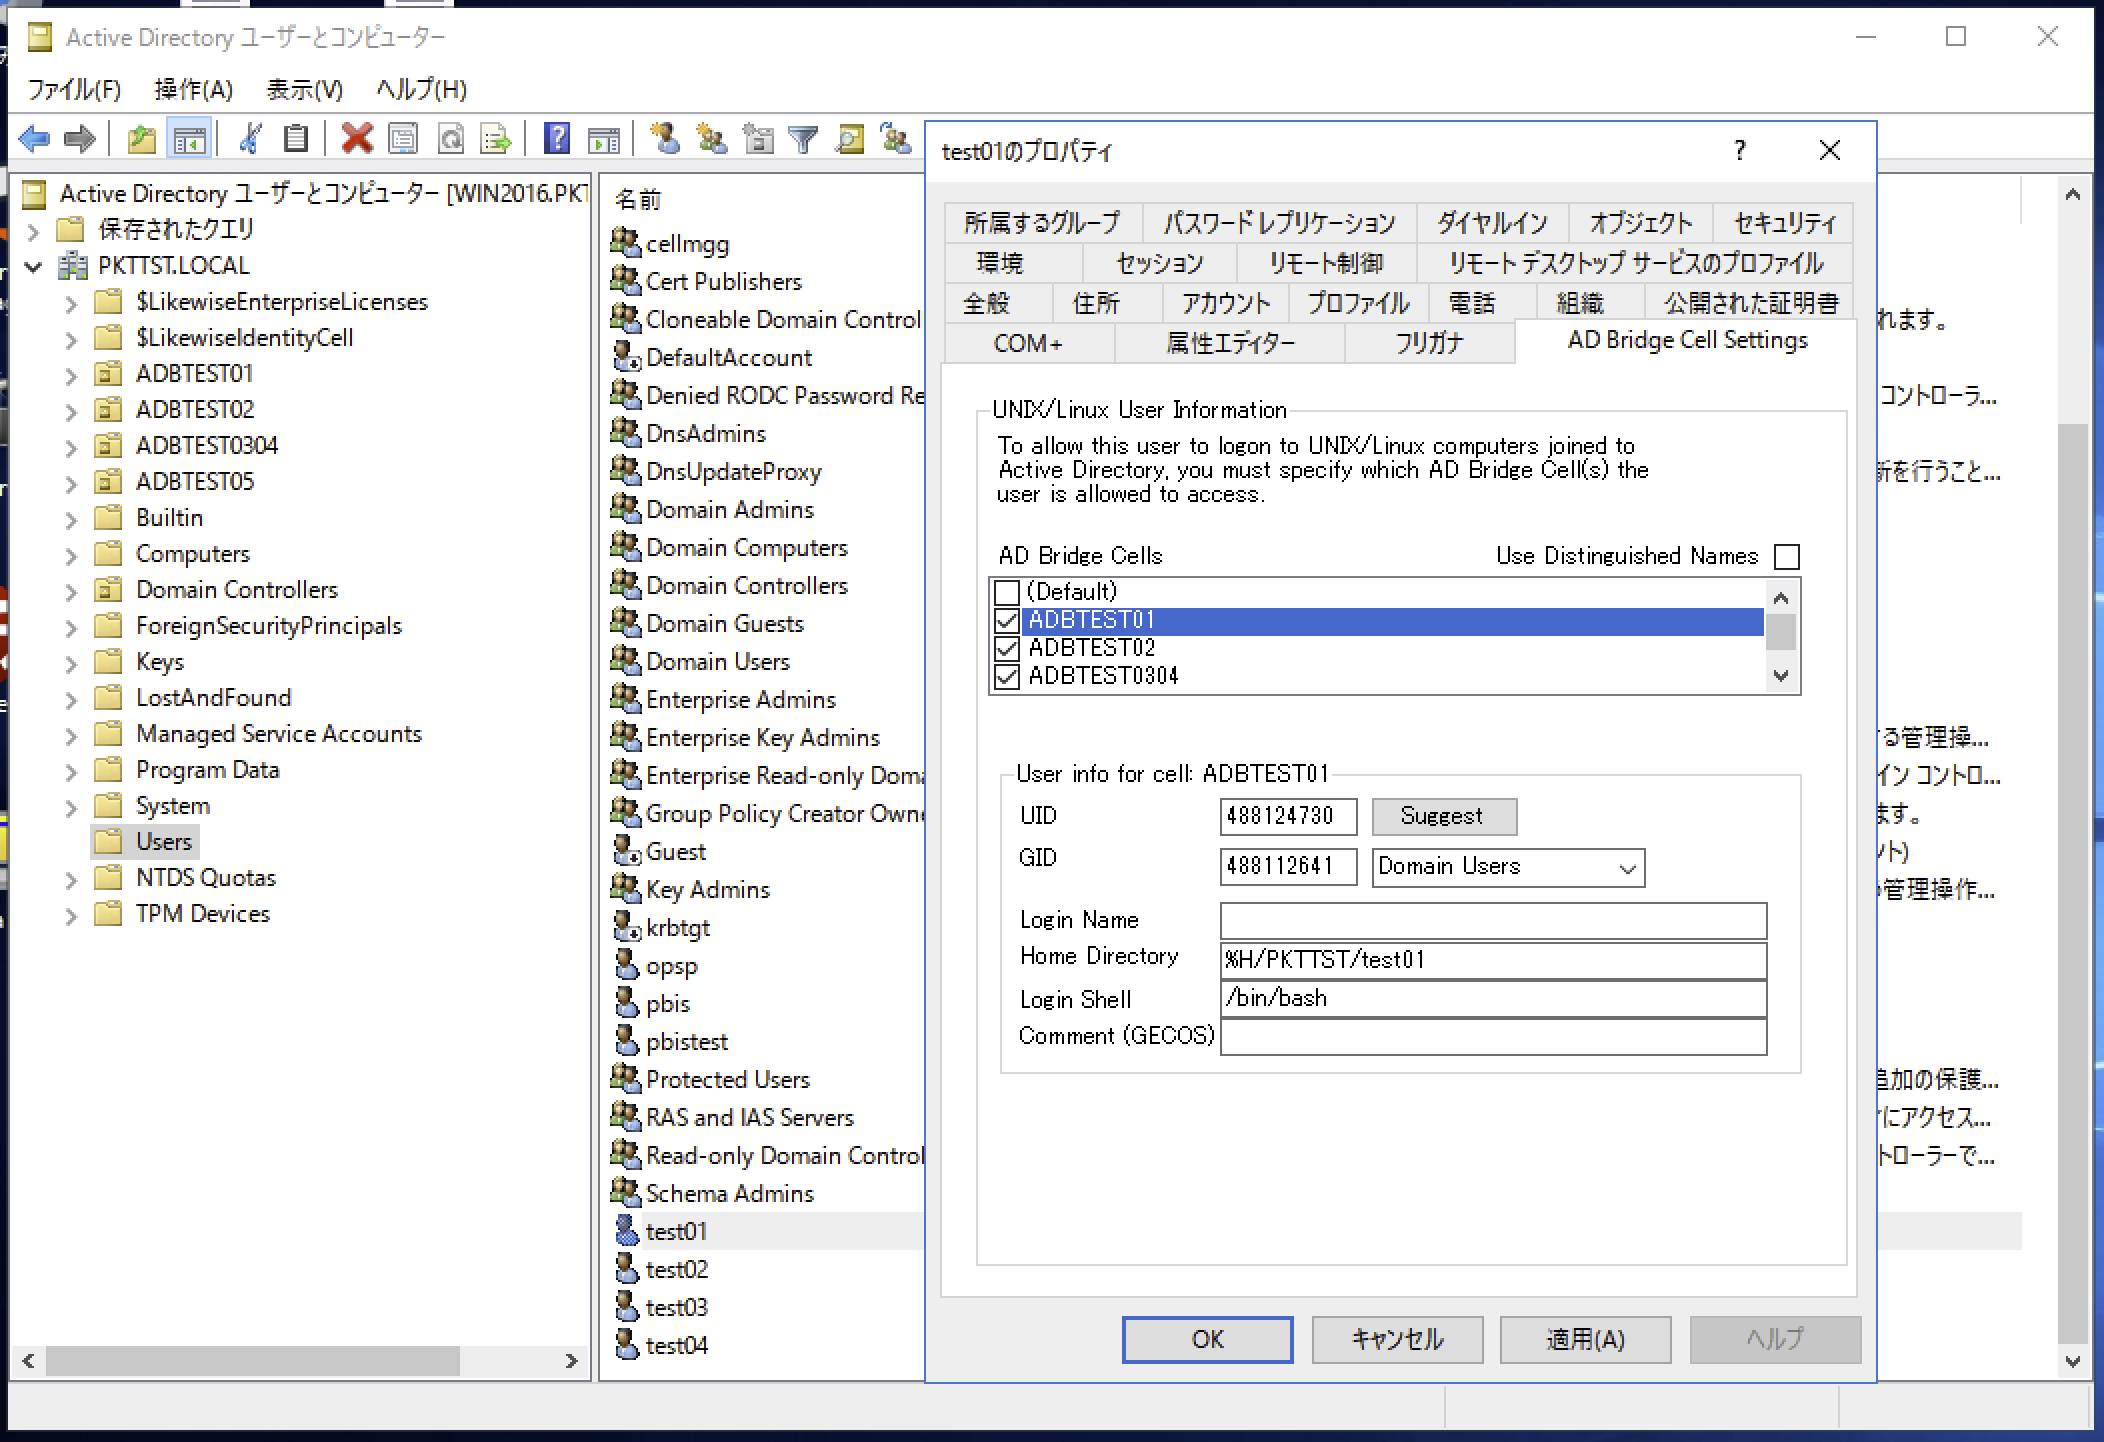Click the Domain Admins group icon
This screenshot has width=2104, height=1442.
click(625, 508)
